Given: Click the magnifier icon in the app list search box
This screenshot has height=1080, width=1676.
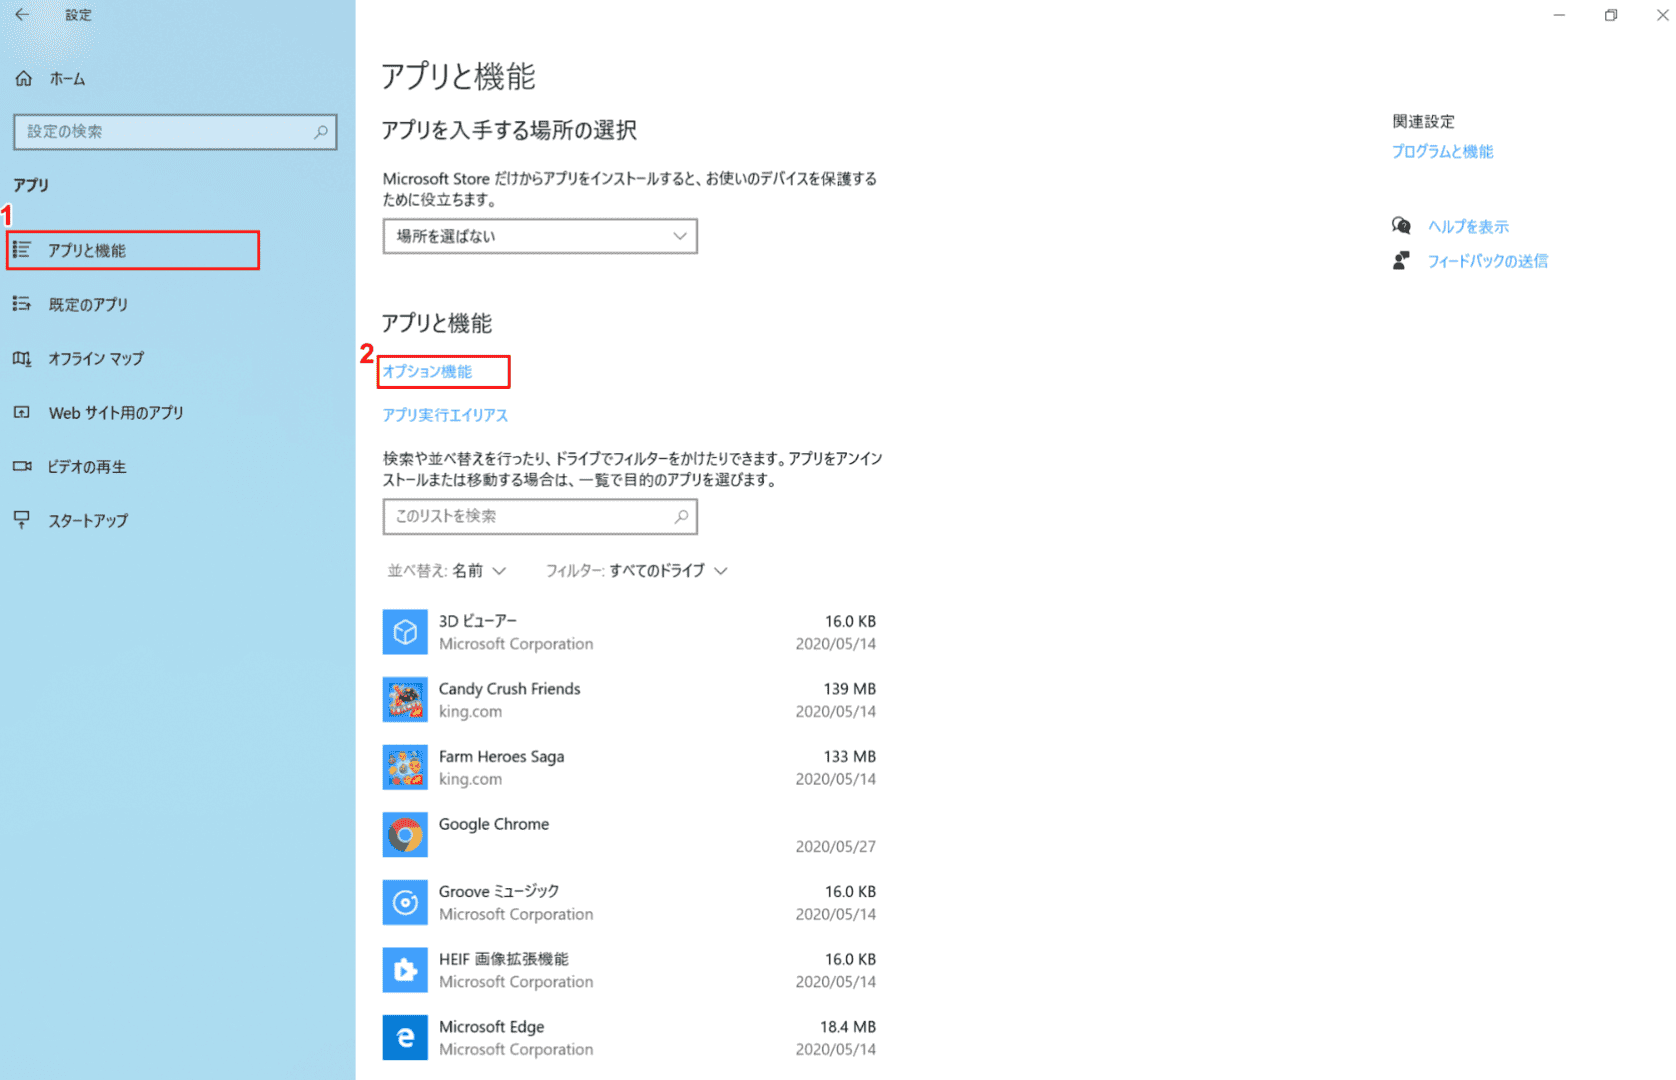Looking at the screenshot, I should point(681,516).
